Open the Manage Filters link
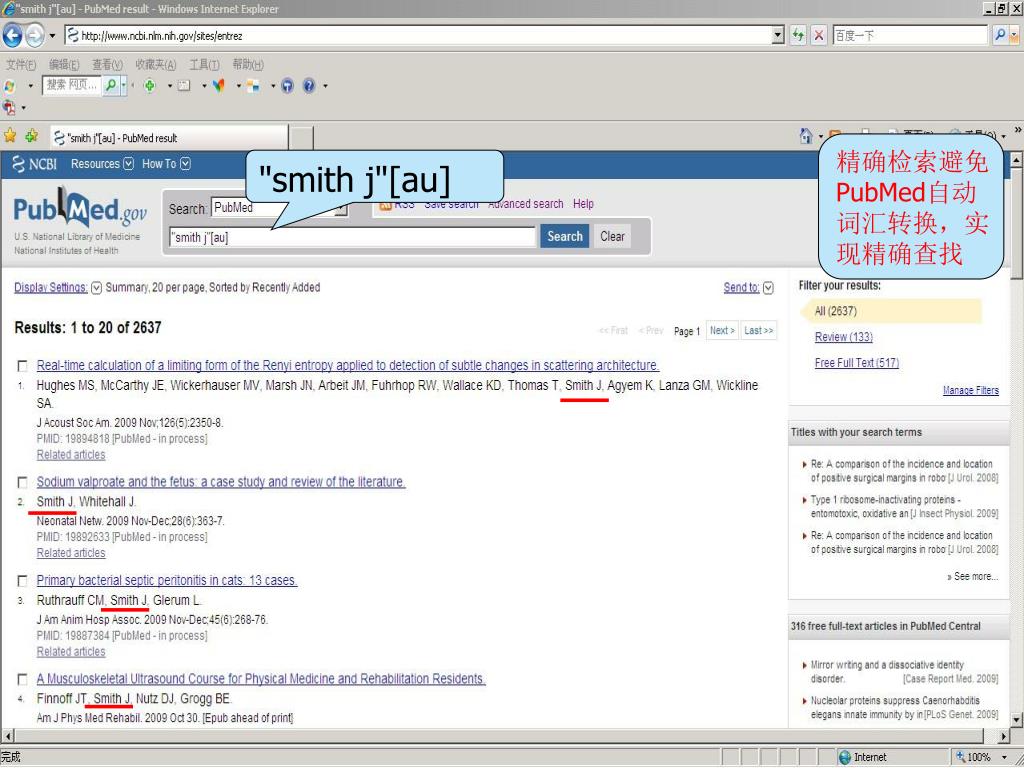This screenshot has height=768, width=1024. (x=970, y=391)
